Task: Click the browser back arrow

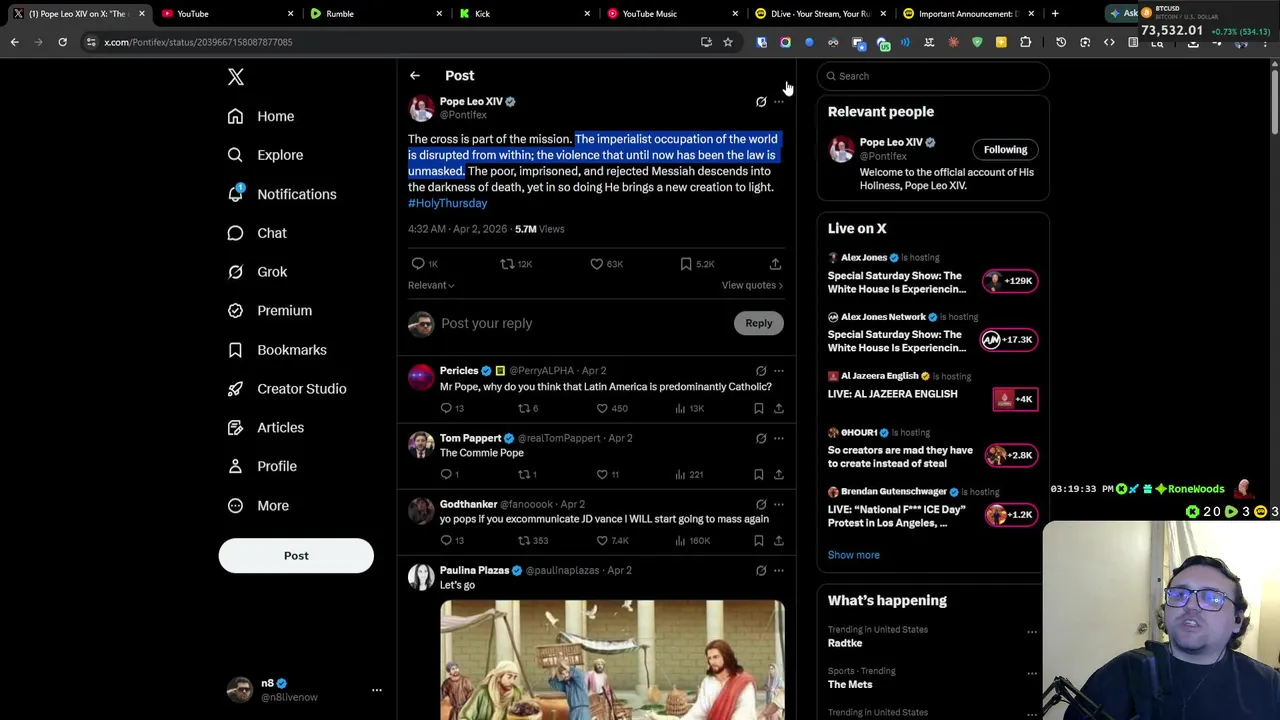Action: coord(14,42)
